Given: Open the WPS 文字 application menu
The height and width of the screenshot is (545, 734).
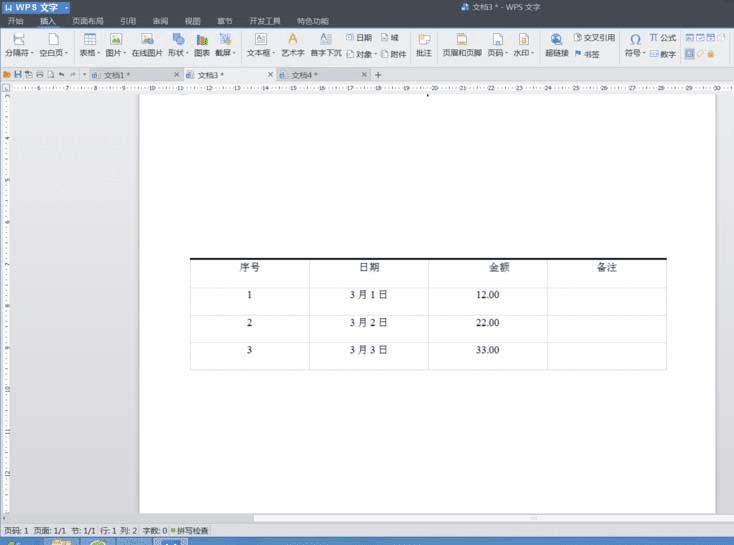Looking at the screenshot, I should click(x=36, y=7).
